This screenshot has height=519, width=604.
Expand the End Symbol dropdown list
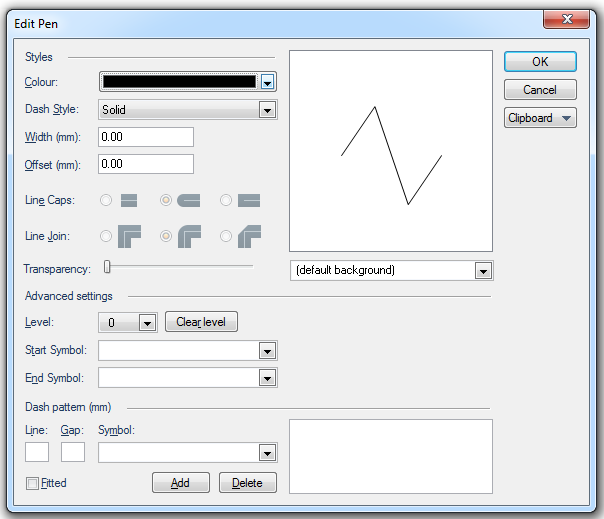tap(266, 377)
